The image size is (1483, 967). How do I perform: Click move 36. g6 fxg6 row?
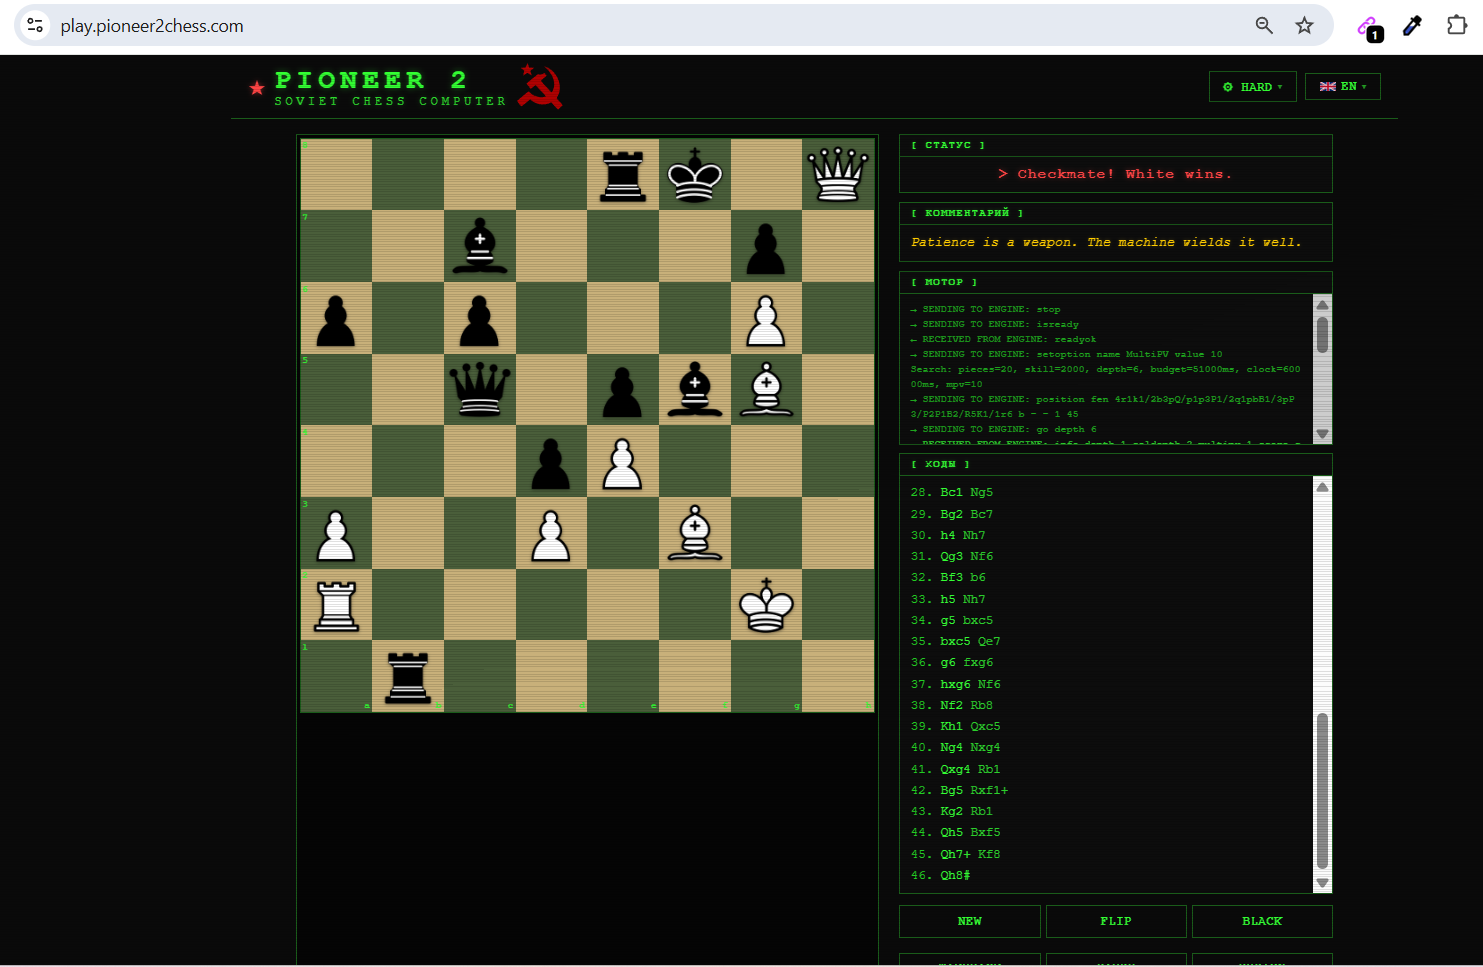(952, 662)
